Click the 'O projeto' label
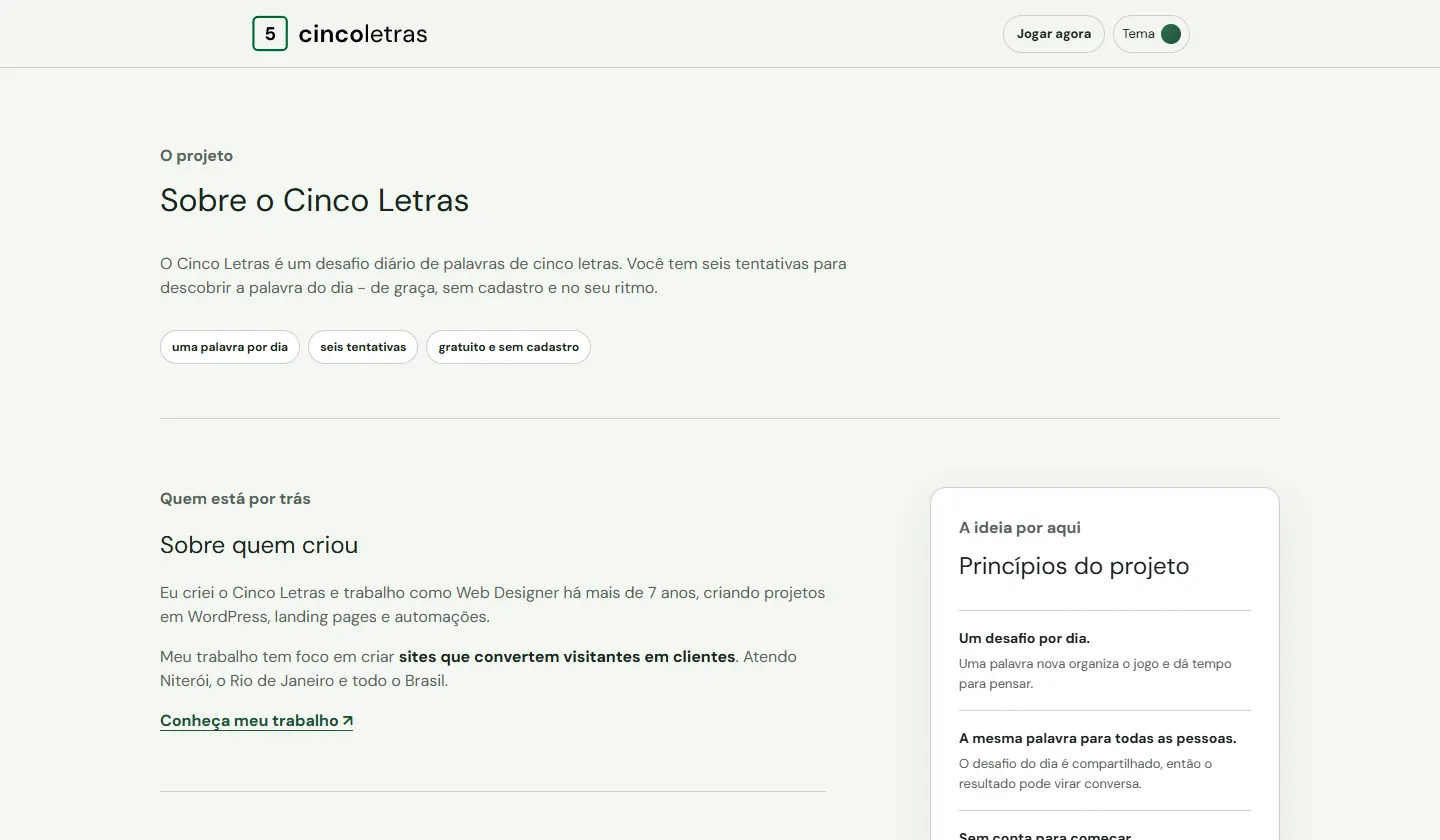 pos(196,156)
